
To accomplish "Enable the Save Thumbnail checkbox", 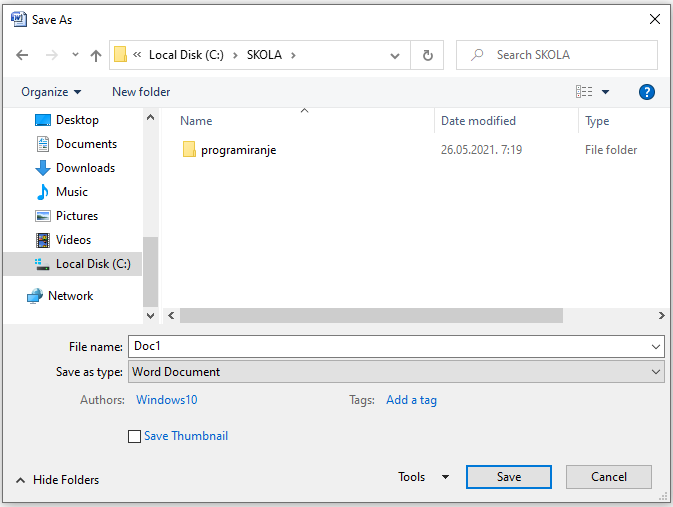I will (x=135, y=436).
